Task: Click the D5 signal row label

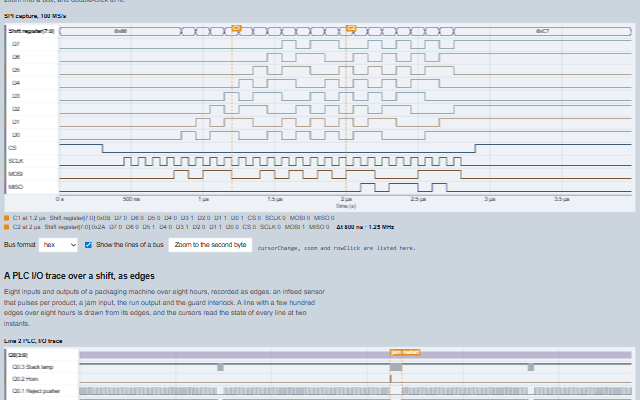Action: pyautogui.click(x=16, y=70)
